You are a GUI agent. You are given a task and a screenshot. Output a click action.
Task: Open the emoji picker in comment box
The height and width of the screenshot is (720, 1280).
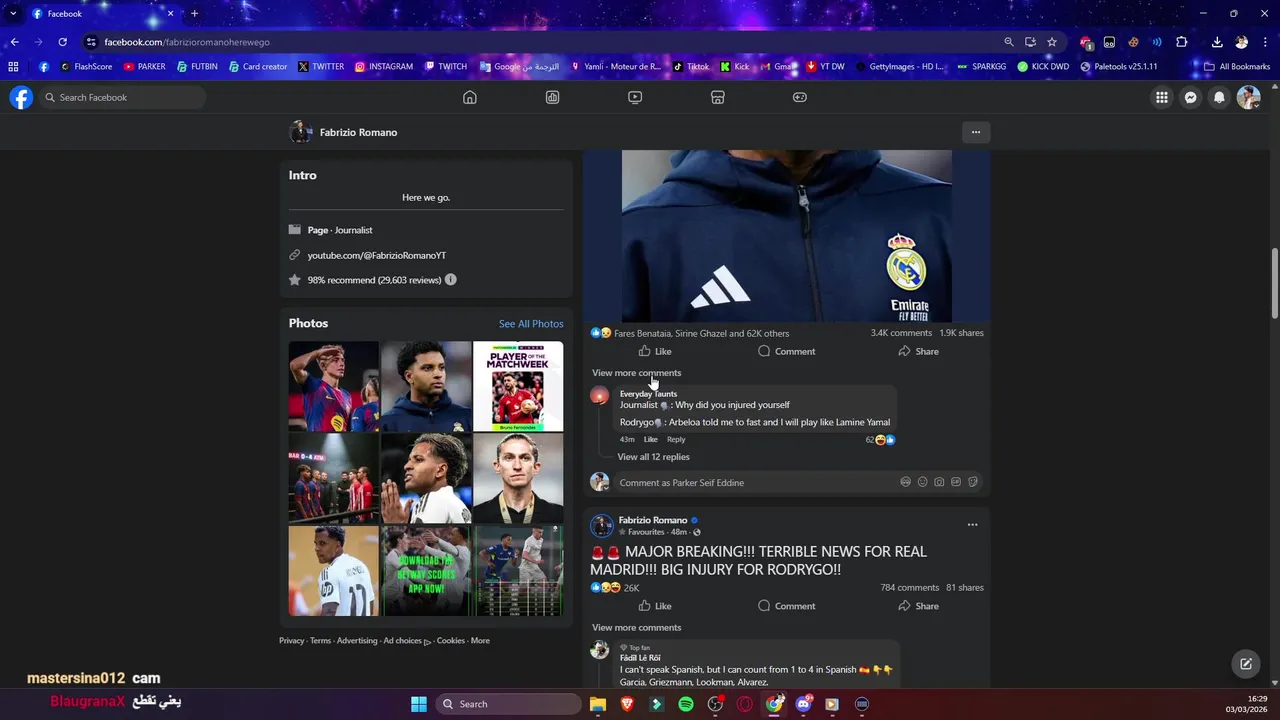(x=922, y=482)
